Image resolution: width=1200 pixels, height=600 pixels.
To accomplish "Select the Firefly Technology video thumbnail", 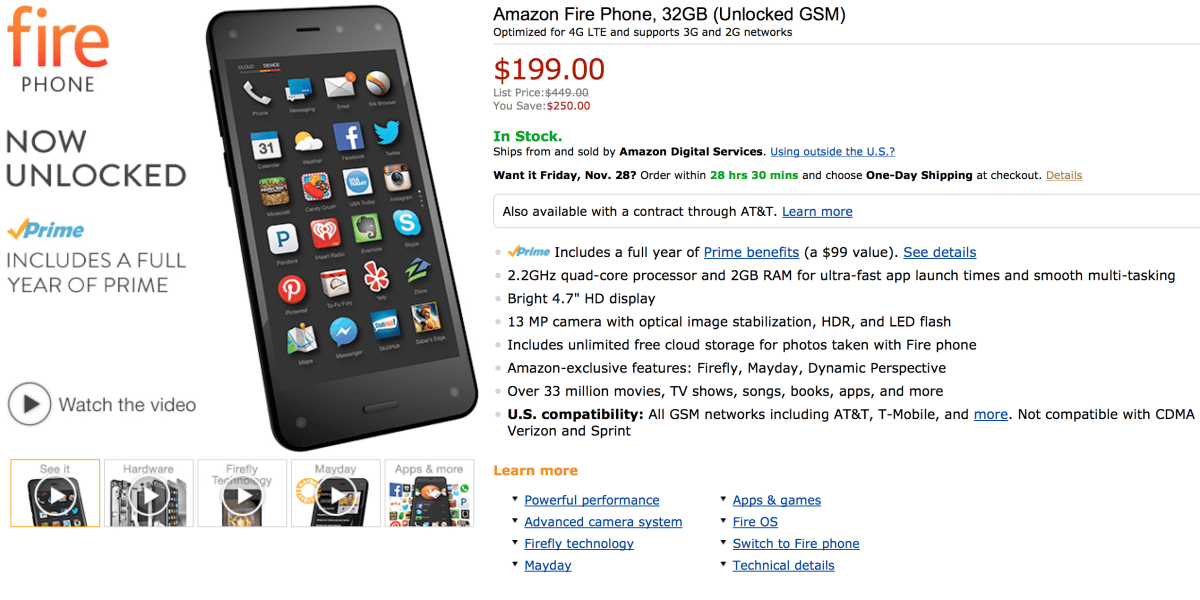I will click(242, 493).
